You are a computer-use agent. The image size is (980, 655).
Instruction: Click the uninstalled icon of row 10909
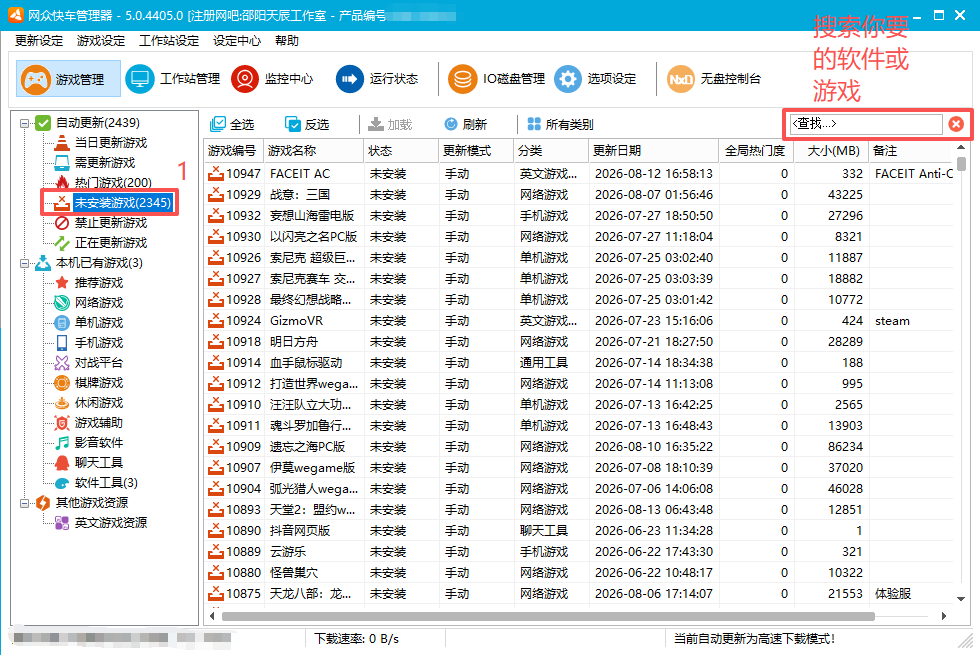pyautogui.click(x=216, y=446)
